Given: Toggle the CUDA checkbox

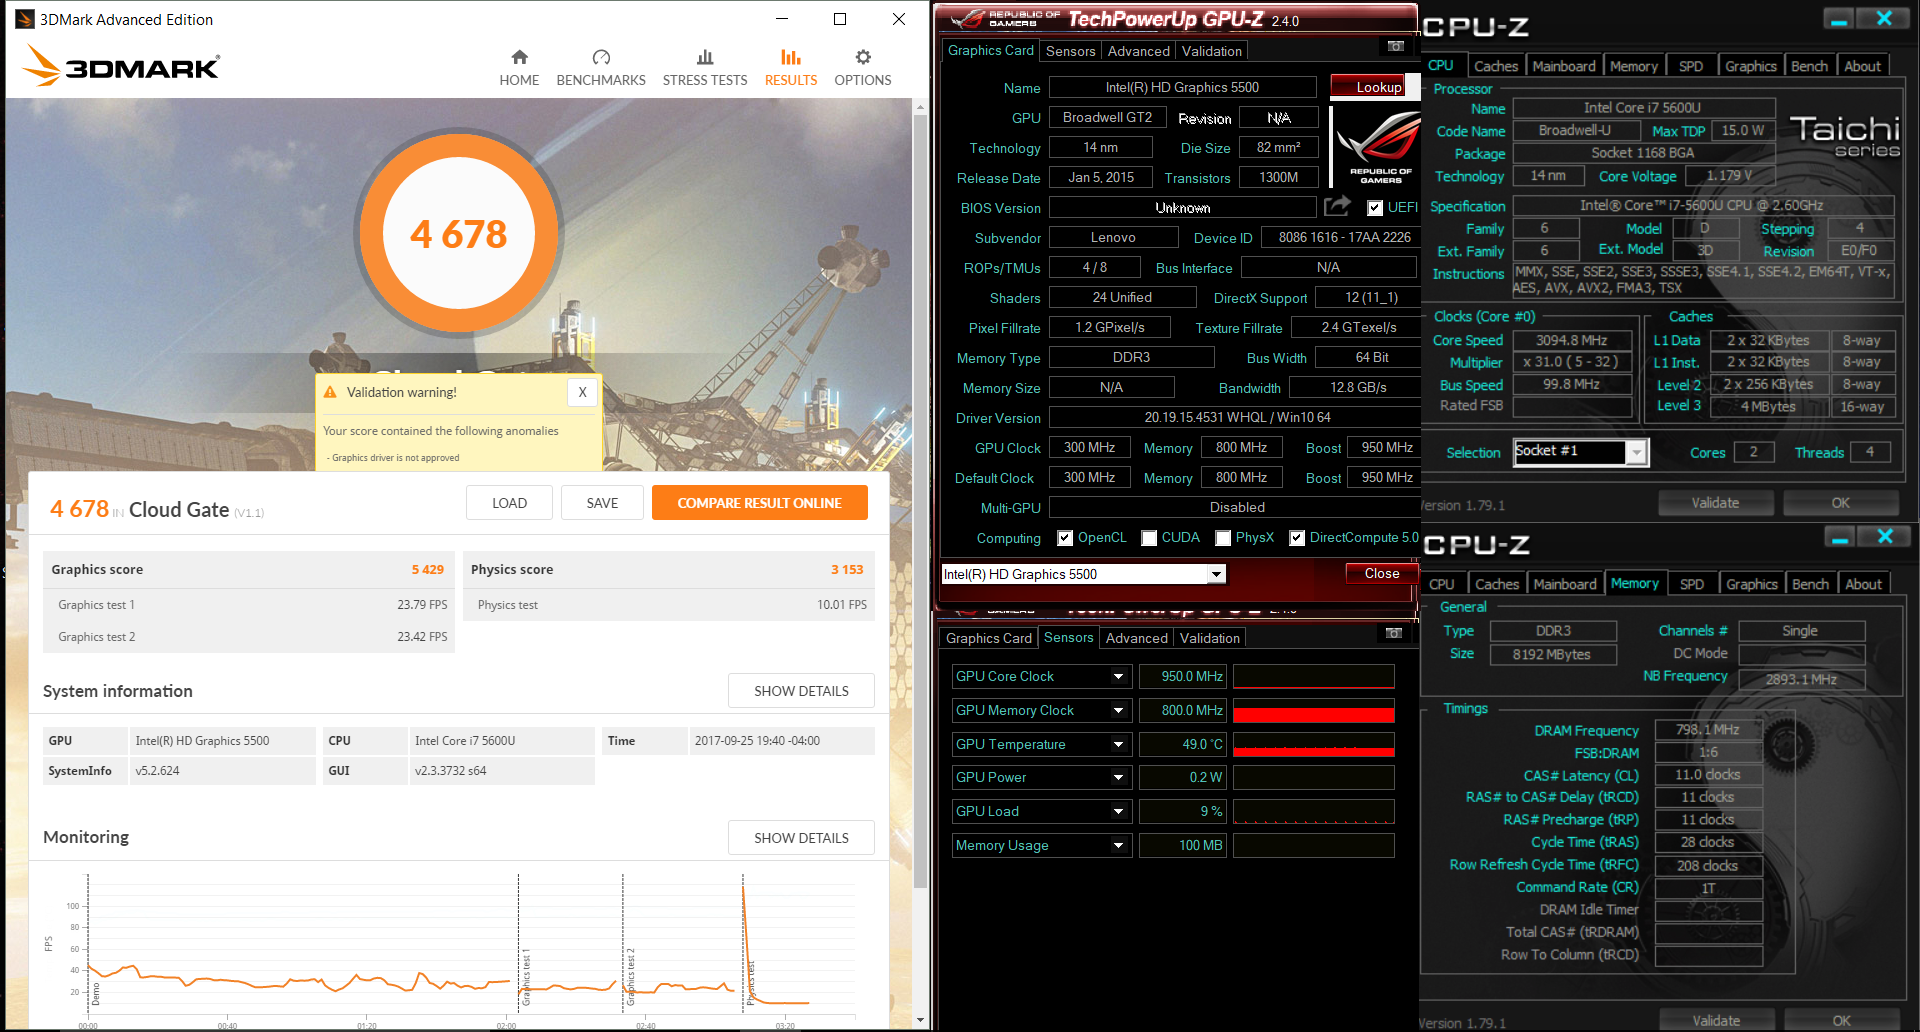Looking at the screenshot, I should (x=1149, y=538).
